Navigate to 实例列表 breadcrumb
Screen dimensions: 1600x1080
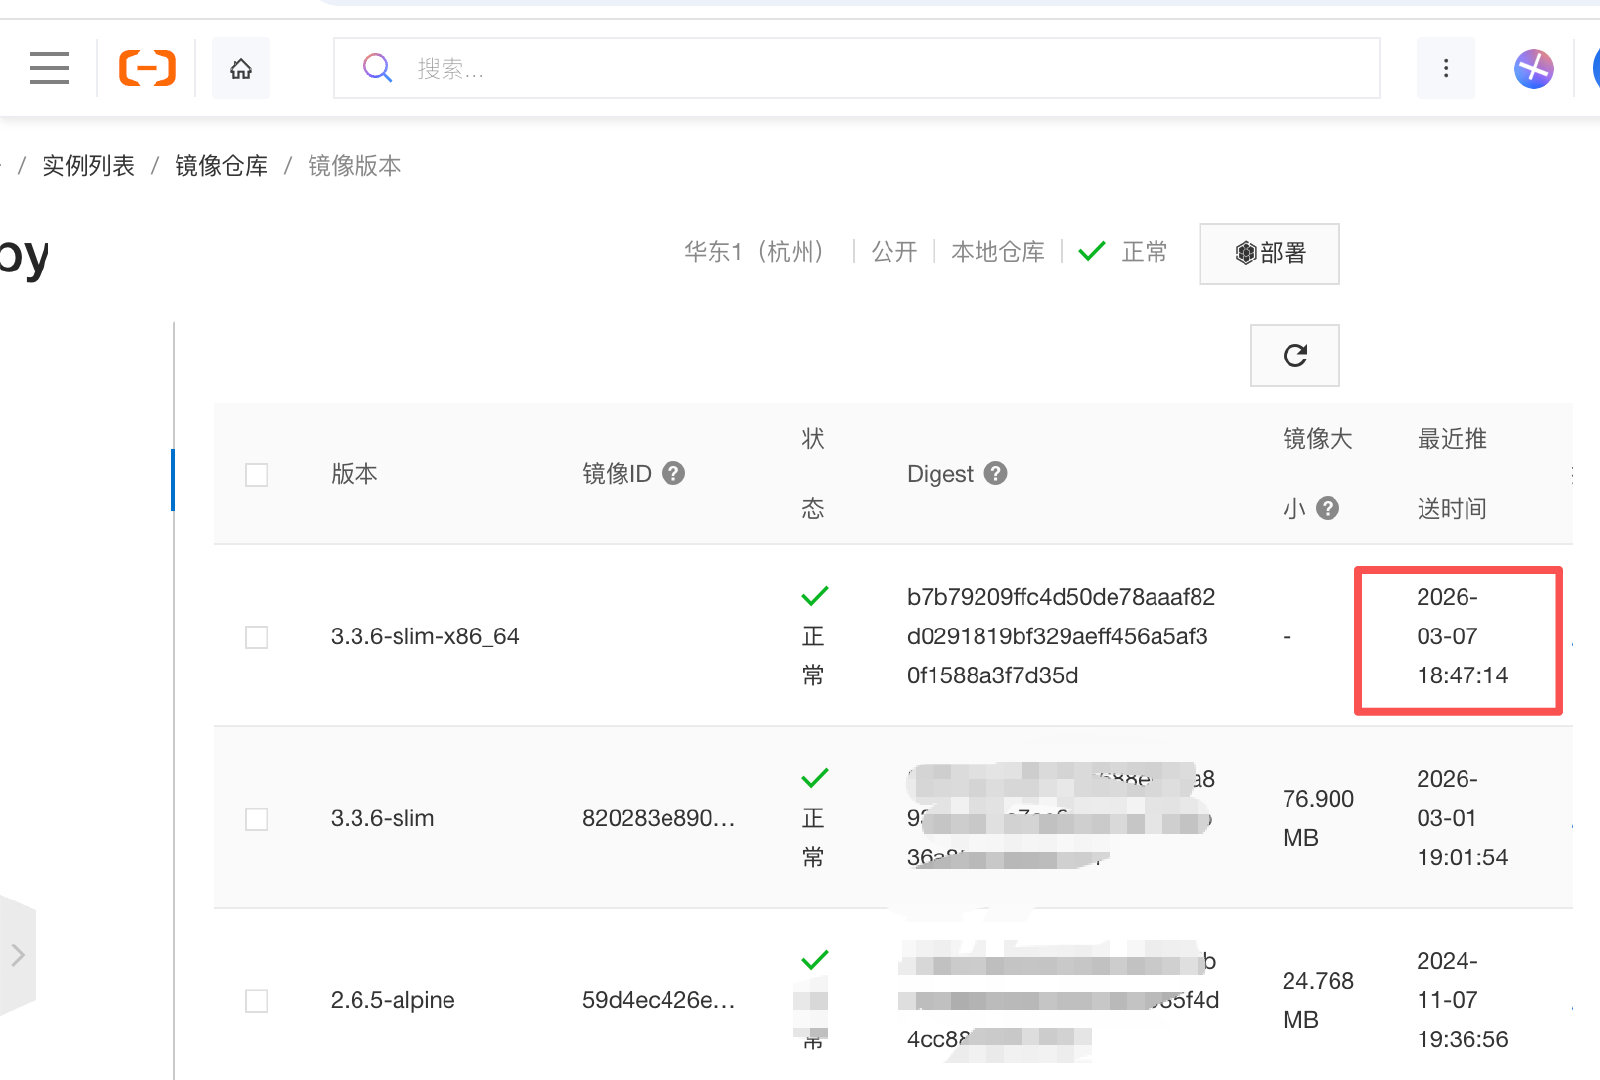(88, 166)
